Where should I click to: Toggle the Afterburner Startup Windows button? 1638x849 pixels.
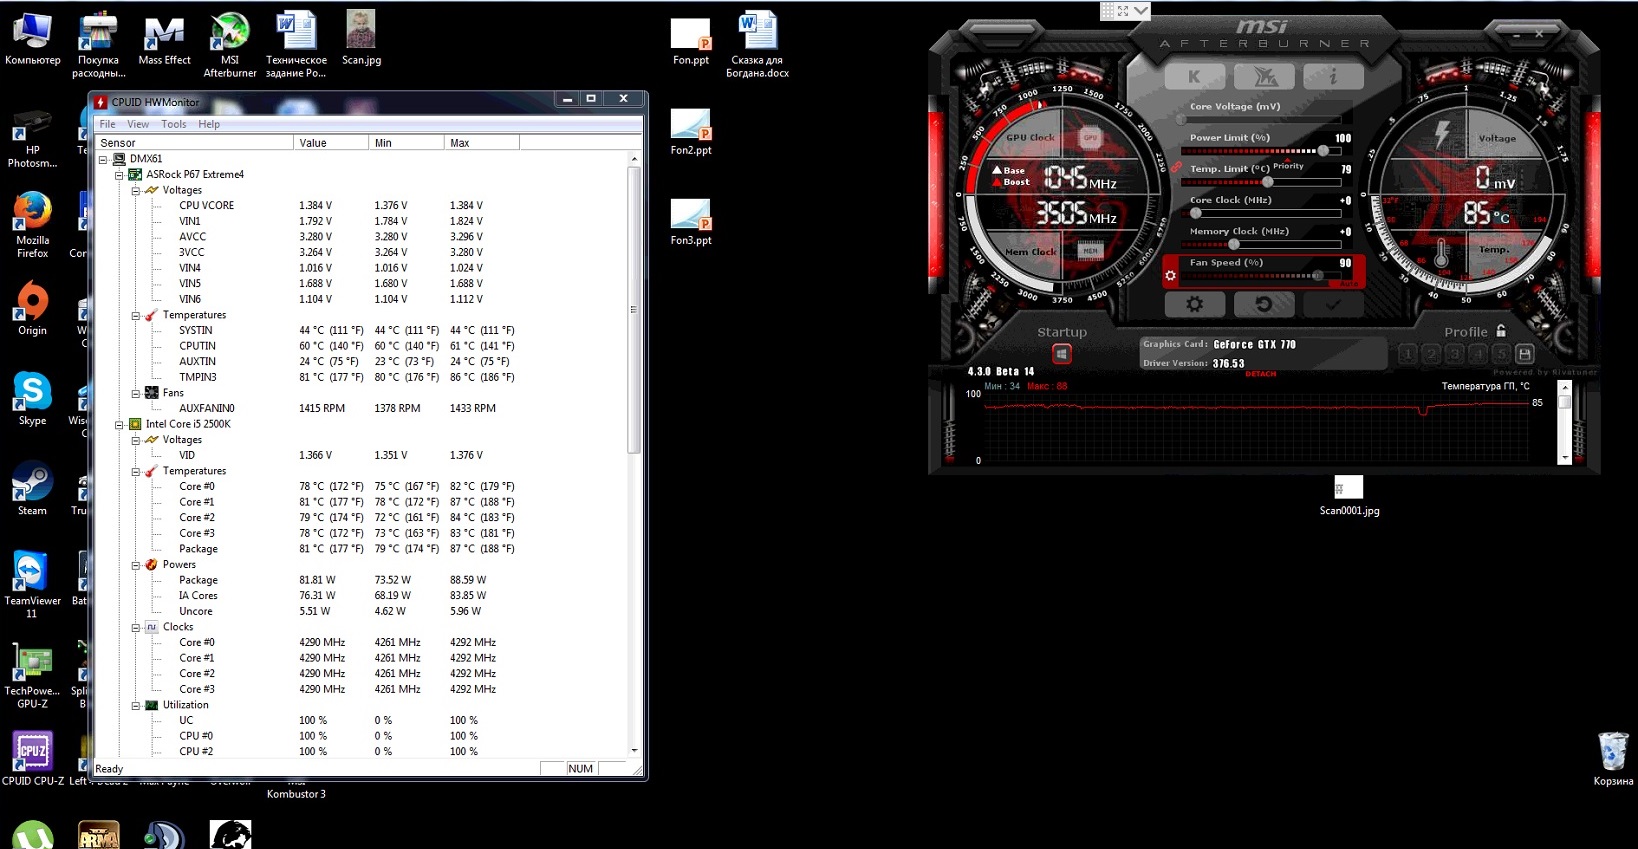pos(1062,354)
